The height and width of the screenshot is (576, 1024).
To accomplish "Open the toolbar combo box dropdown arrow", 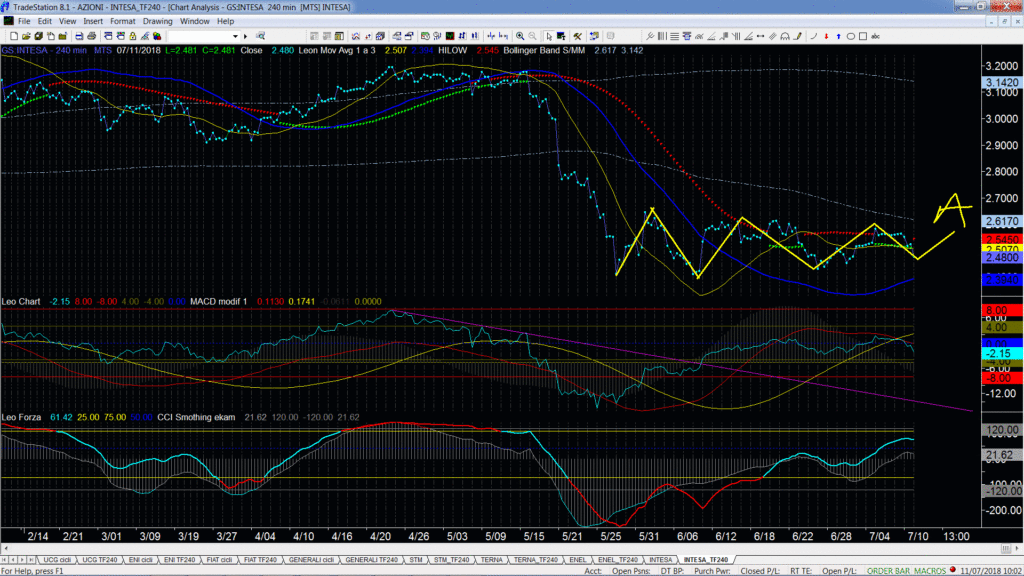I will click(x=235, y=36).
